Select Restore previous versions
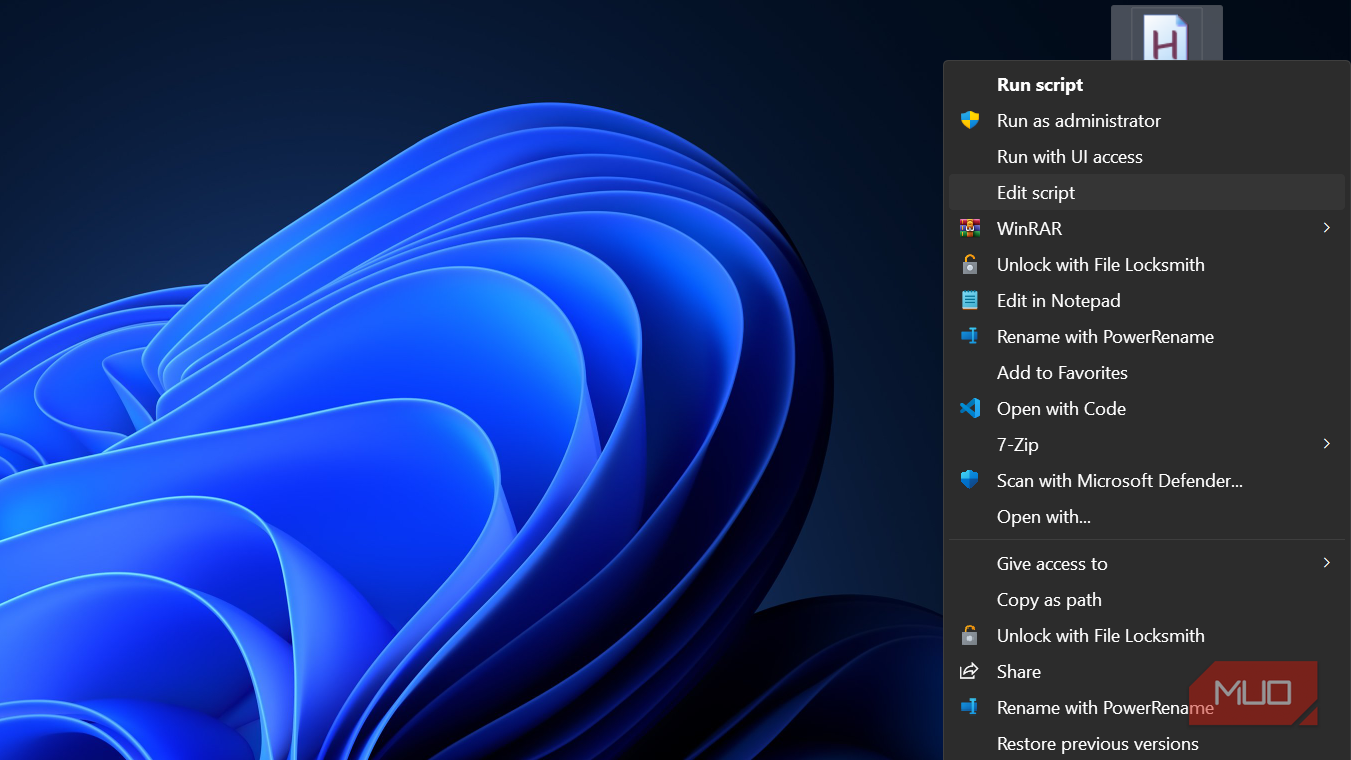Screen dimensions: 1351x760 click(1097, 744)
